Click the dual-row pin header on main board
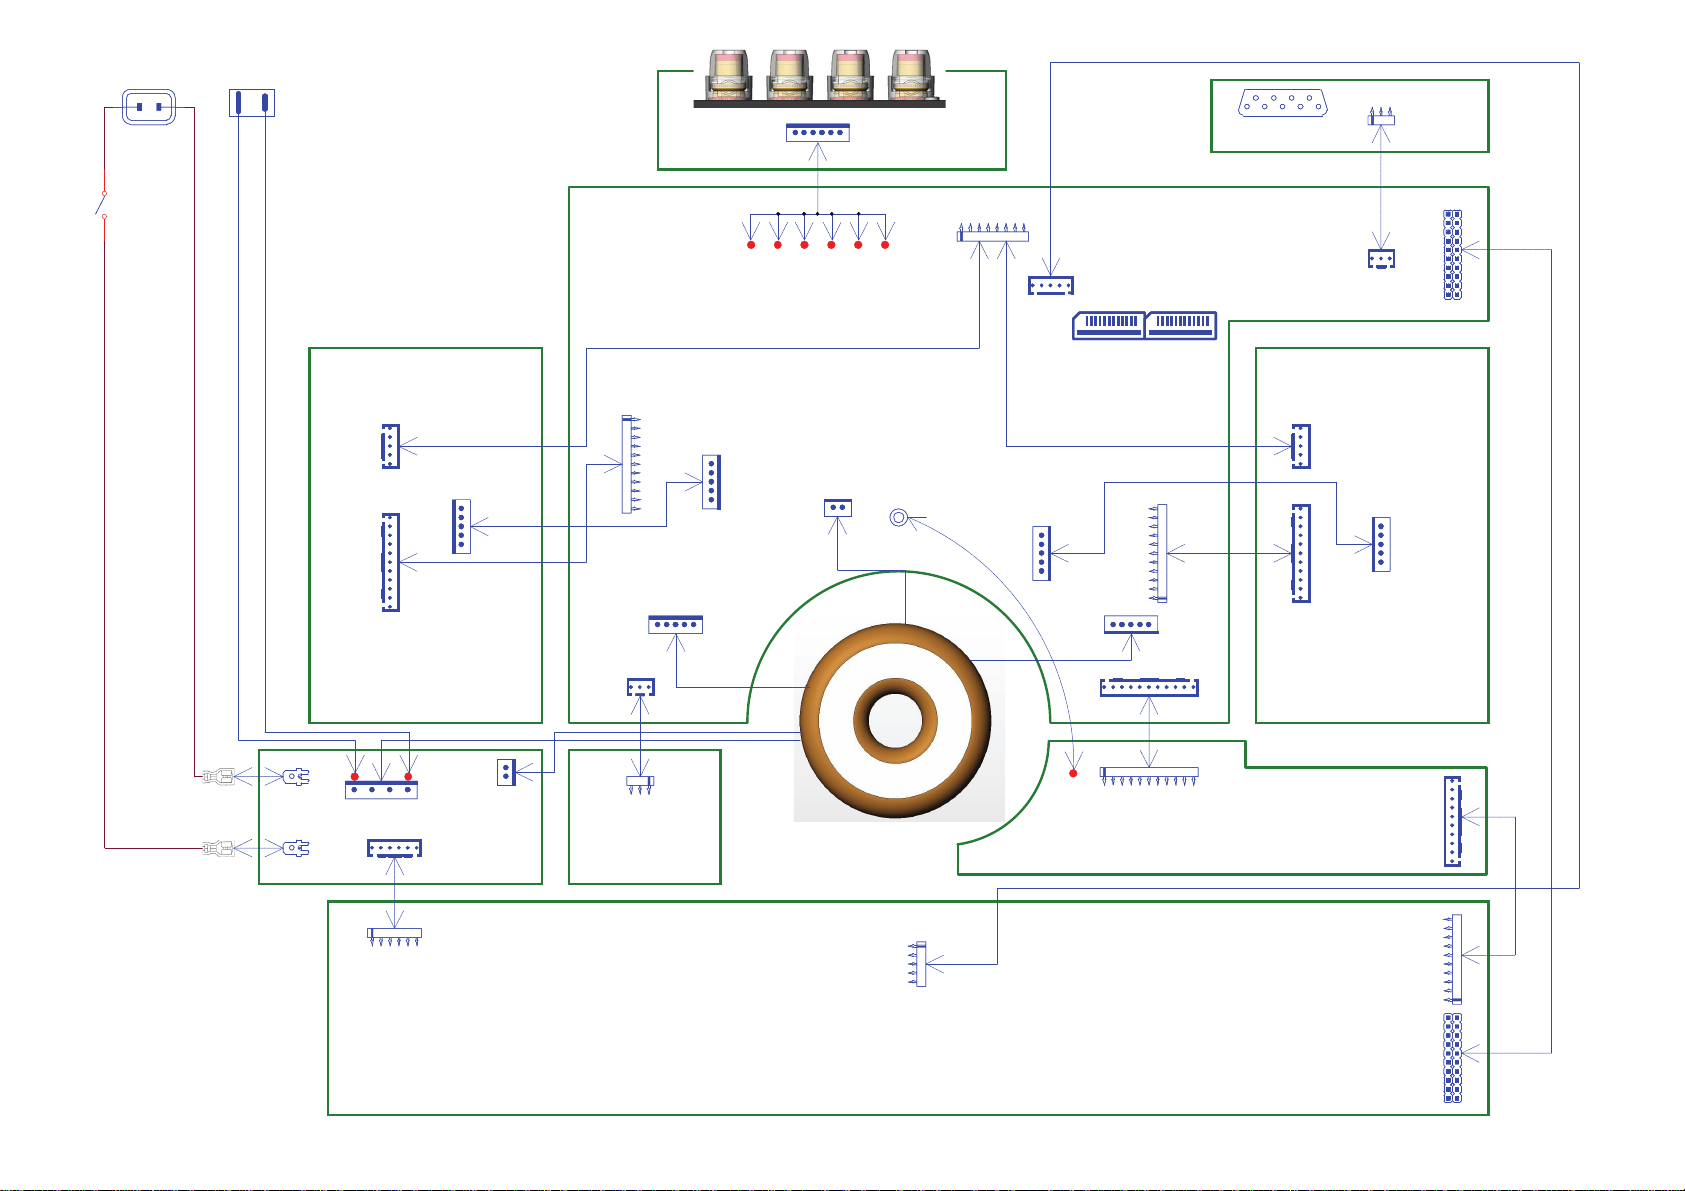The width and height of the screenshot is (1685, 1191). tap(1453, 255)
